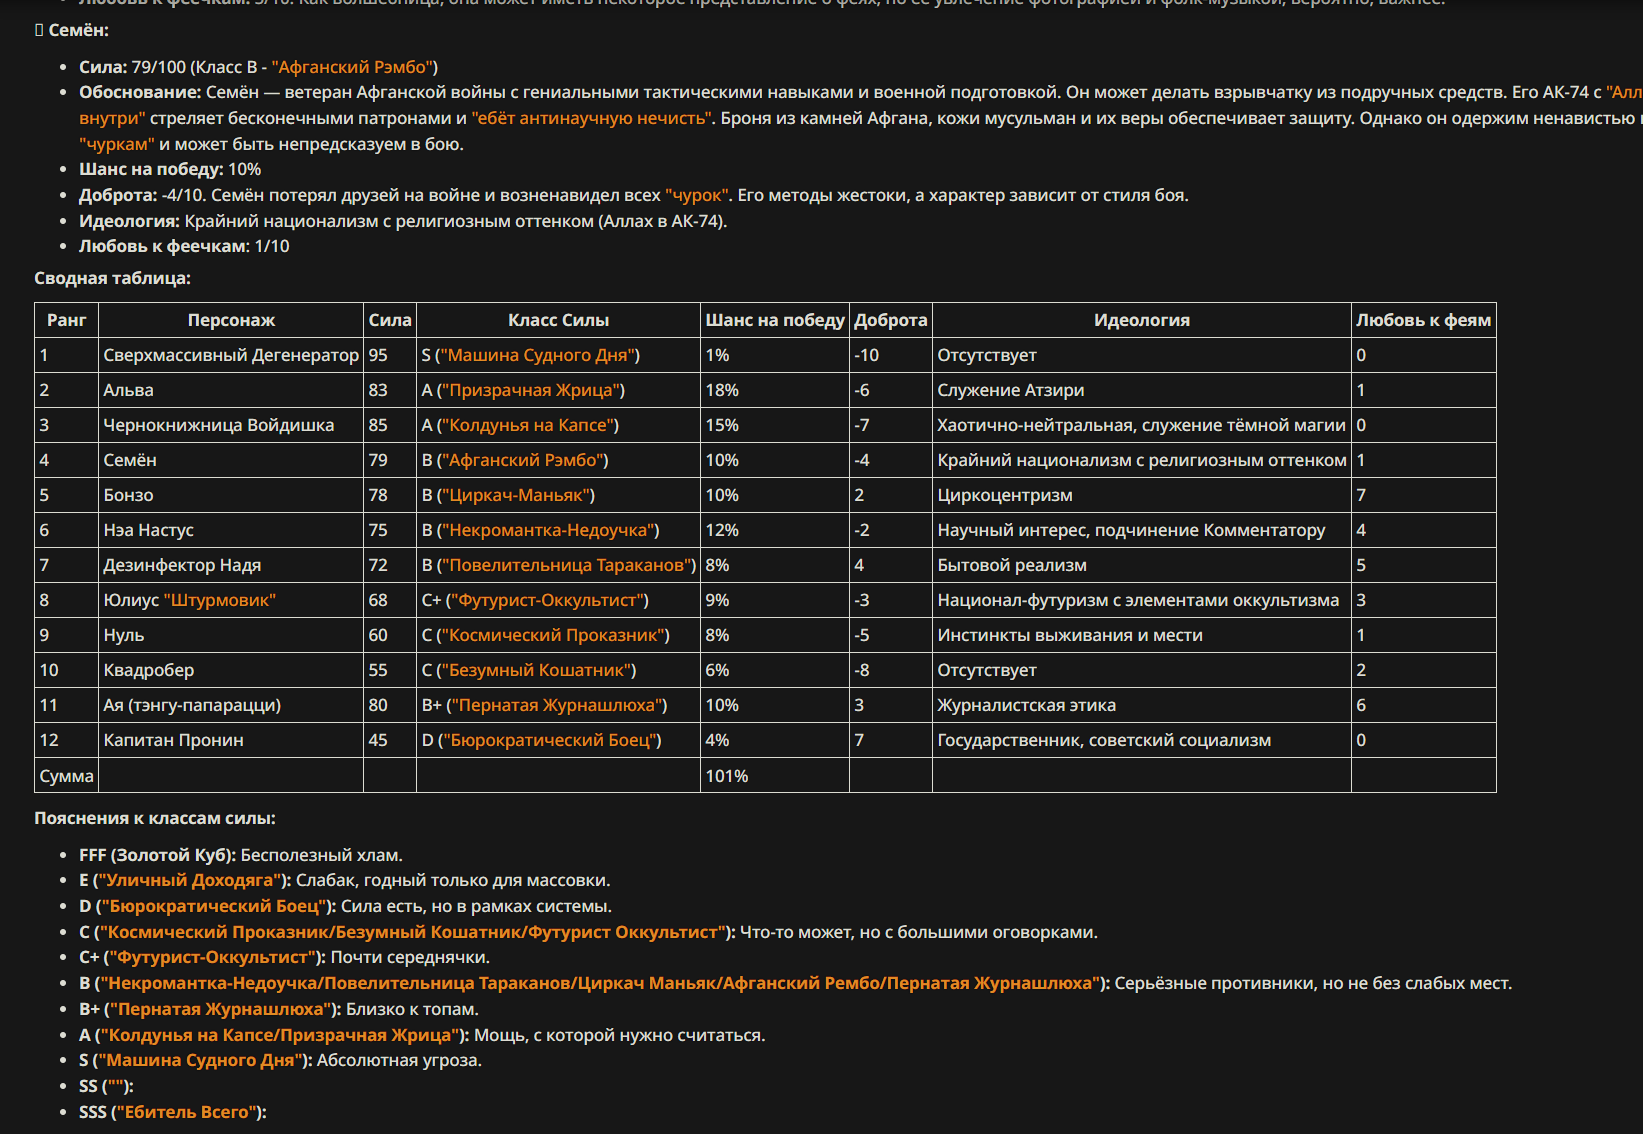1643x1134 pixels.
Task: Click the 'Шанс на победу' column header
Action: click(775, 320)
